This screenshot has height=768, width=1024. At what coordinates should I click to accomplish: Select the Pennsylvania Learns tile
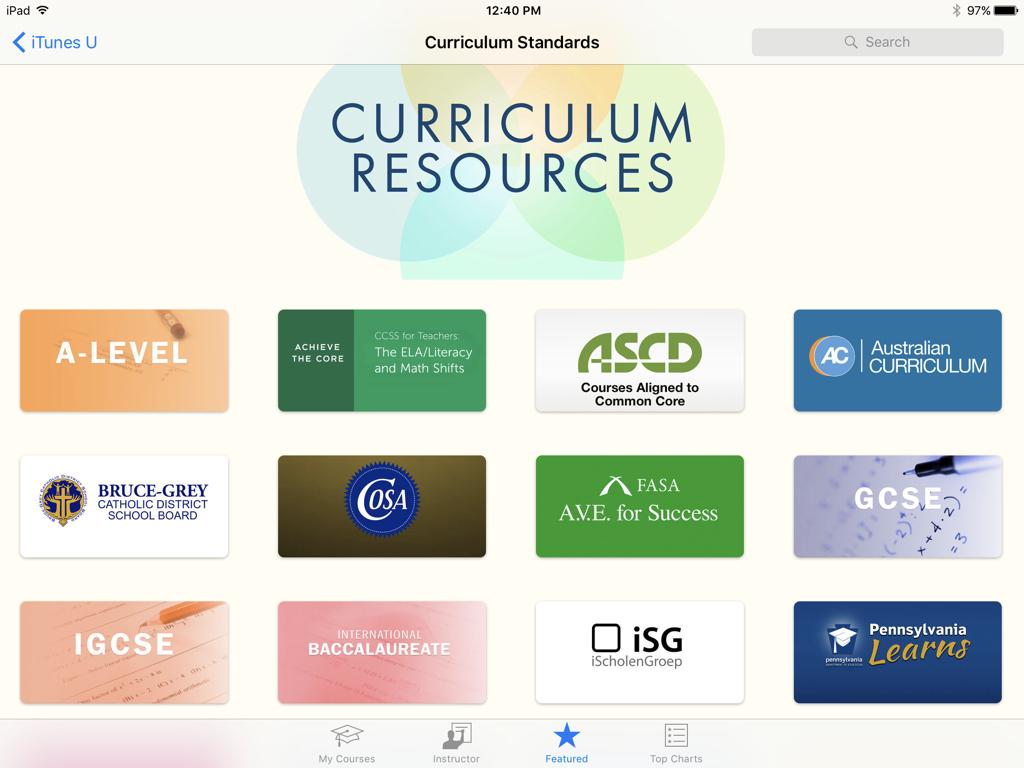[898, 652]
